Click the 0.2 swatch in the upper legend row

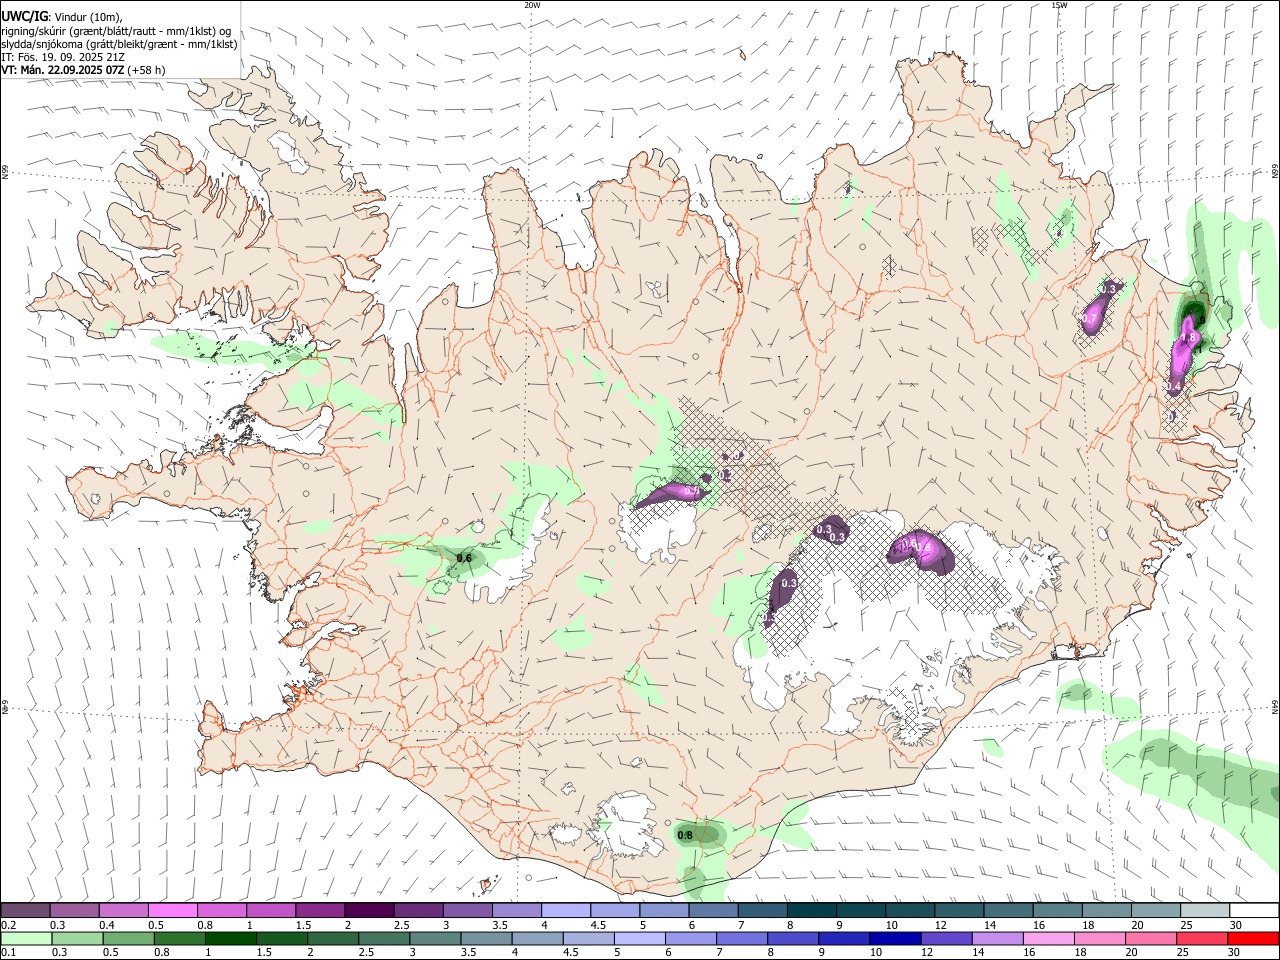coord(26,910)
